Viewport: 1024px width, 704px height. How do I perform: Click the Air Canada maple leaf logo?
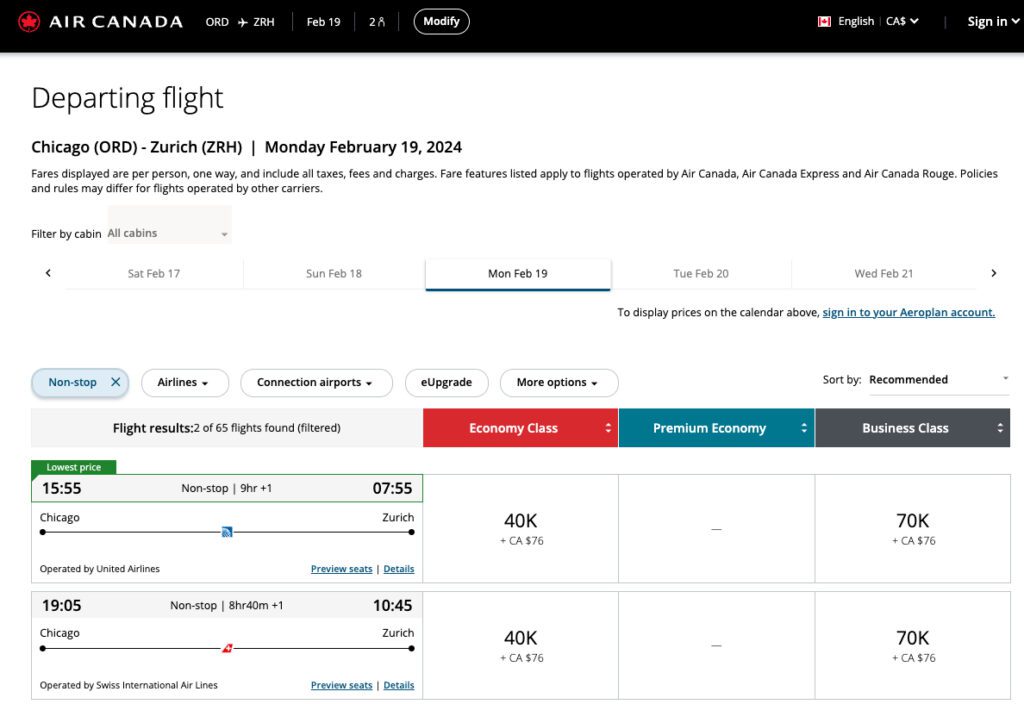(29, 21)
